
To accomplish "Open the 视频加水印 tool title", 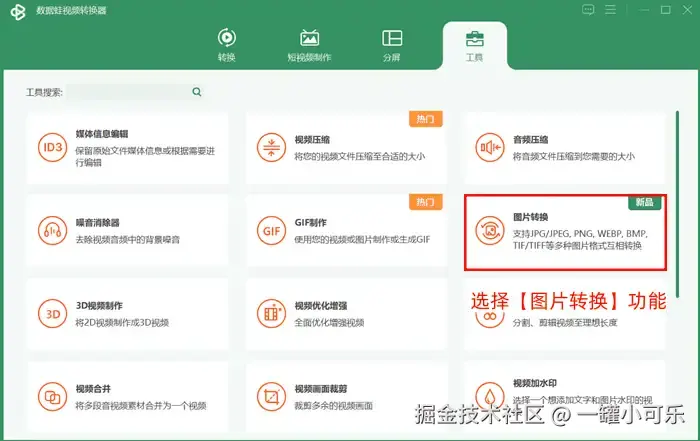I will 535,383.
